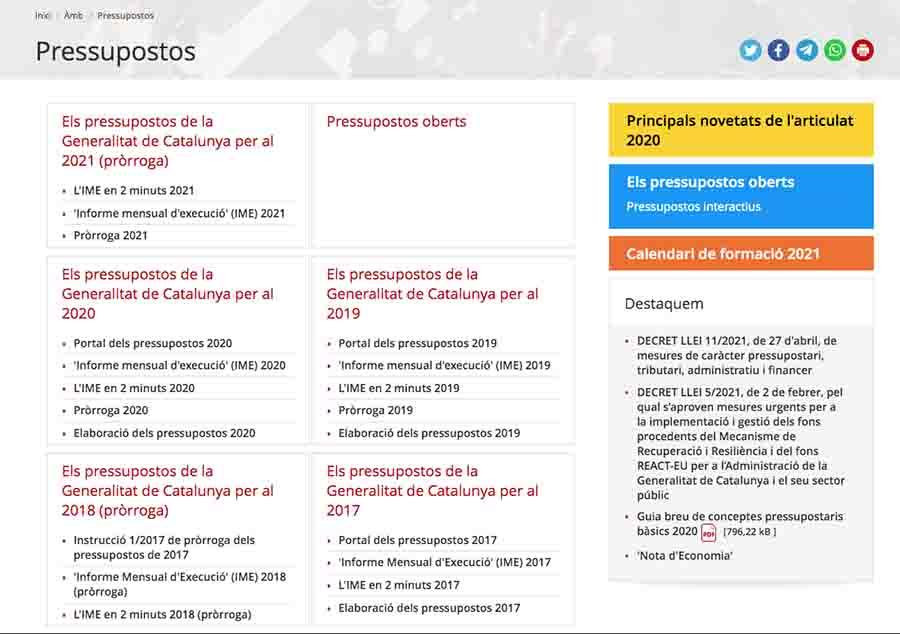
Task: Share the page on Twitter
Action: 750,49
